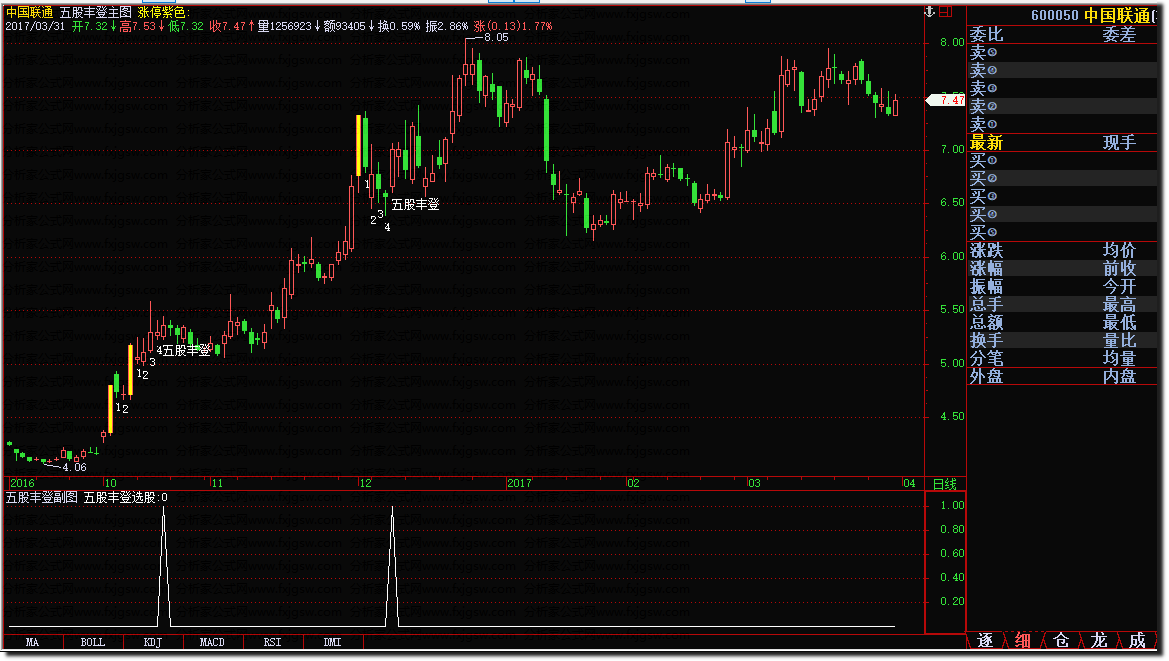
Task: Click the 涨停紫色 legend label
Action: point(163,13)
